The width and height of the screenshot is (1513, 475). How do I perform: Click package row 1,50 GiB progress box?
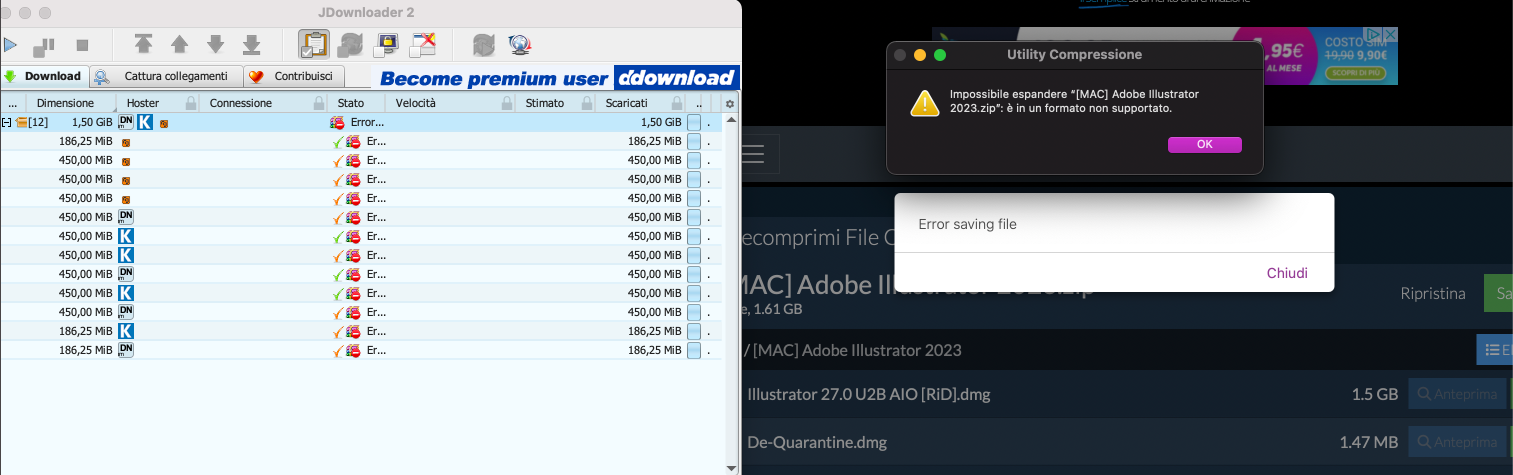[694, 122]
